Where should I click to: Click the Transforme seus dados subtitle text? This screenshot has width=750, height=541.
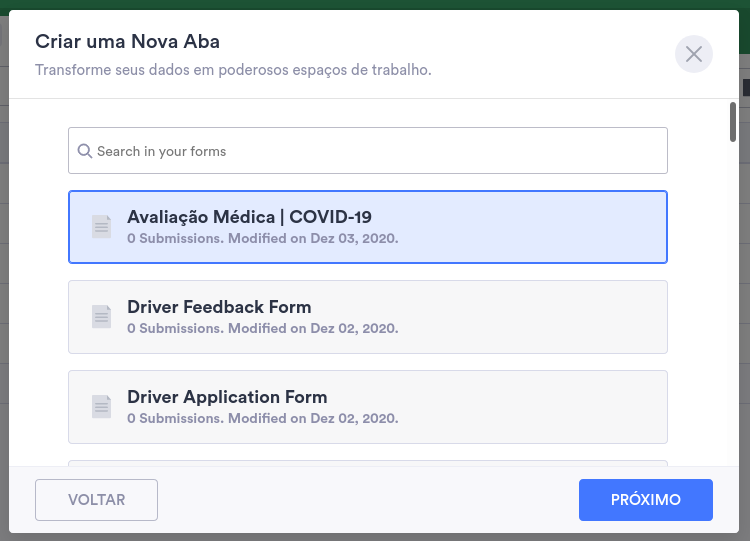[x=233, y=71]
